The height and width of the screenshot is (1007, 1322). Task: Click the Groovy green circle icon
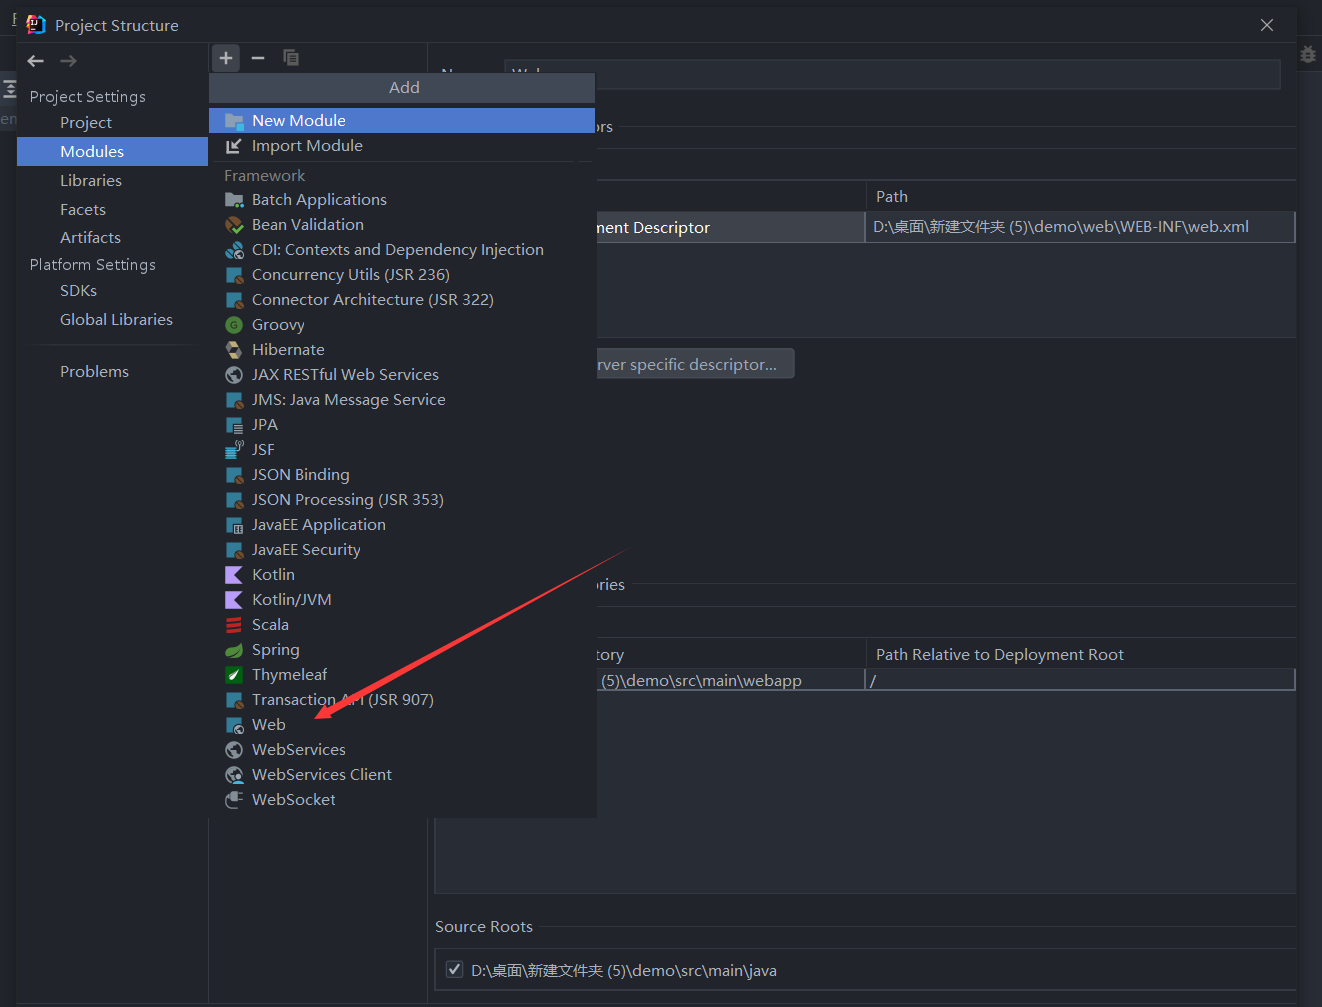point(234,325)
